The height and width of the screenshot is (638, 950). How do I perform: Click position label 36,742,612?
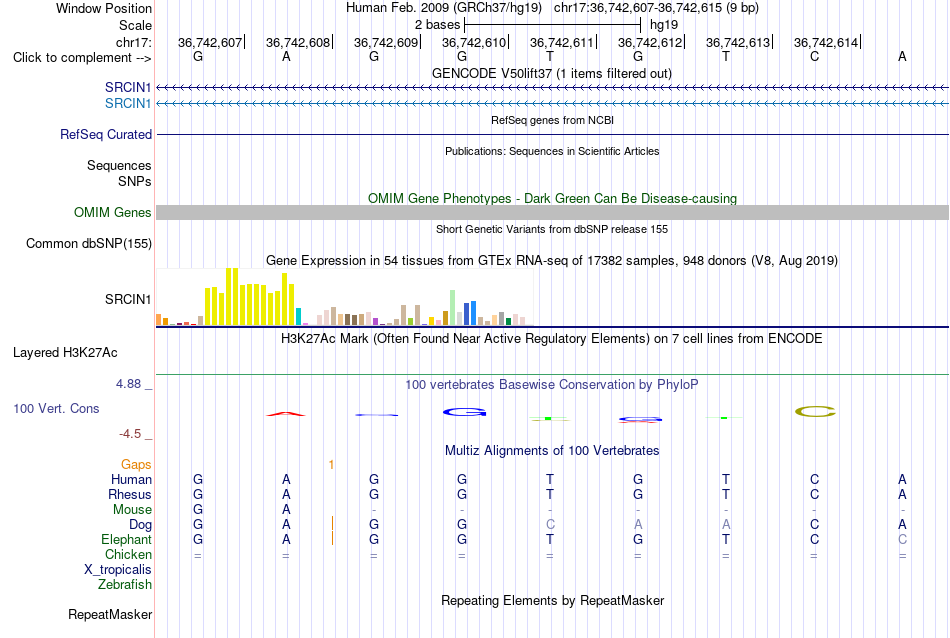[650, 42]
